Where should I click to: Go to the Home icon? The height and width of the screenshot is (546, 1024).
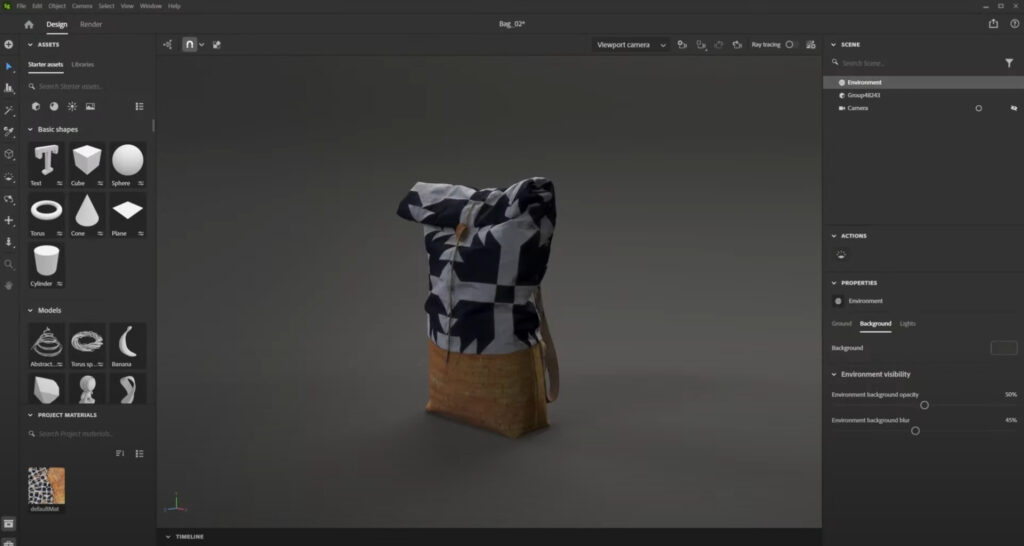(29, 24)
